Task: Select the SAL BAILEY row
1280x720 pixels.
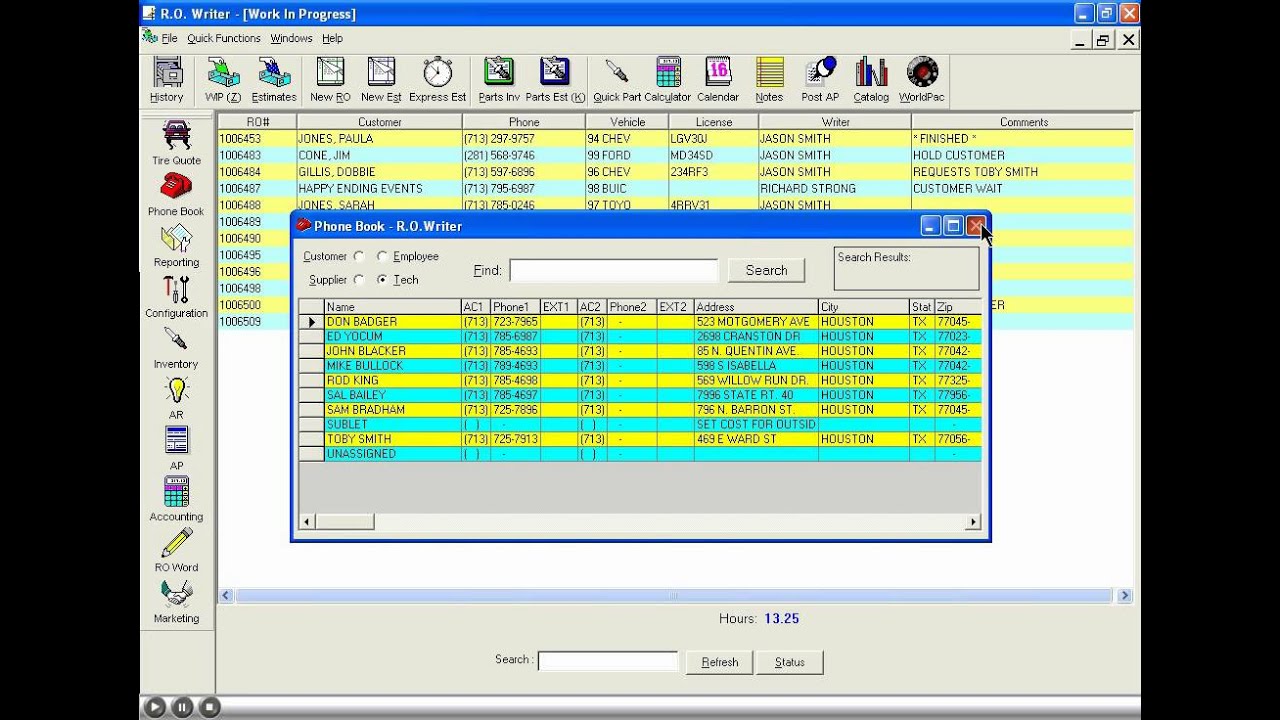Action: tap(639, 395)
